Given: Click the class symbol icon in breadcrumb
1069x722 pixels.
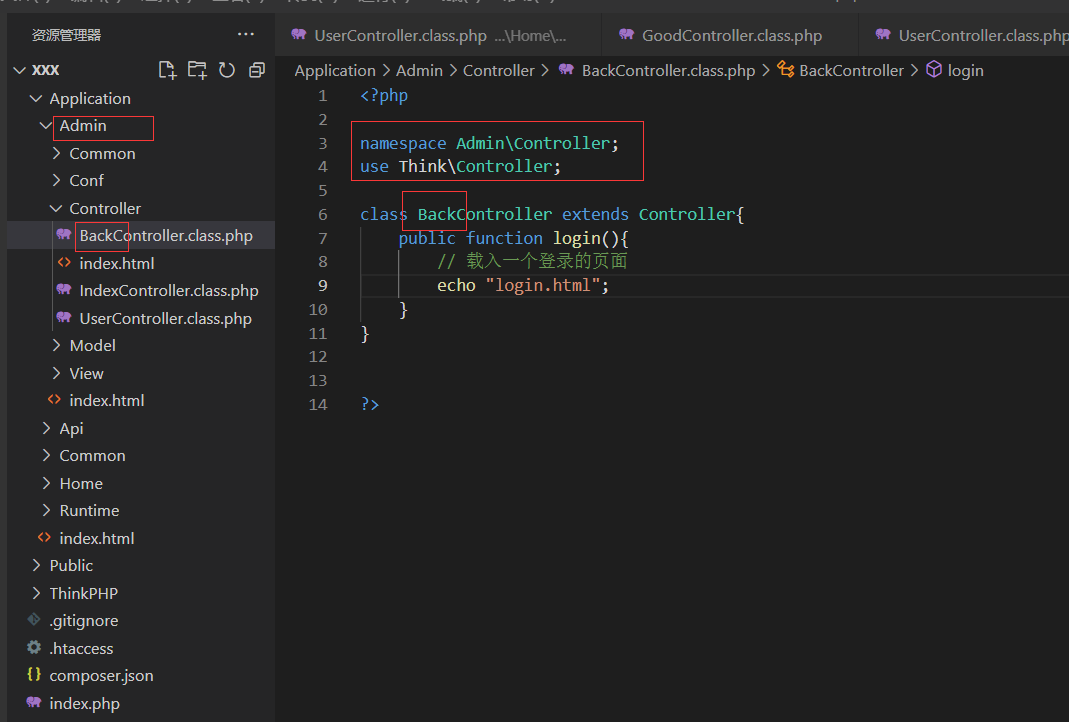Looking at the screenshot, I should [x=785, y=70].
